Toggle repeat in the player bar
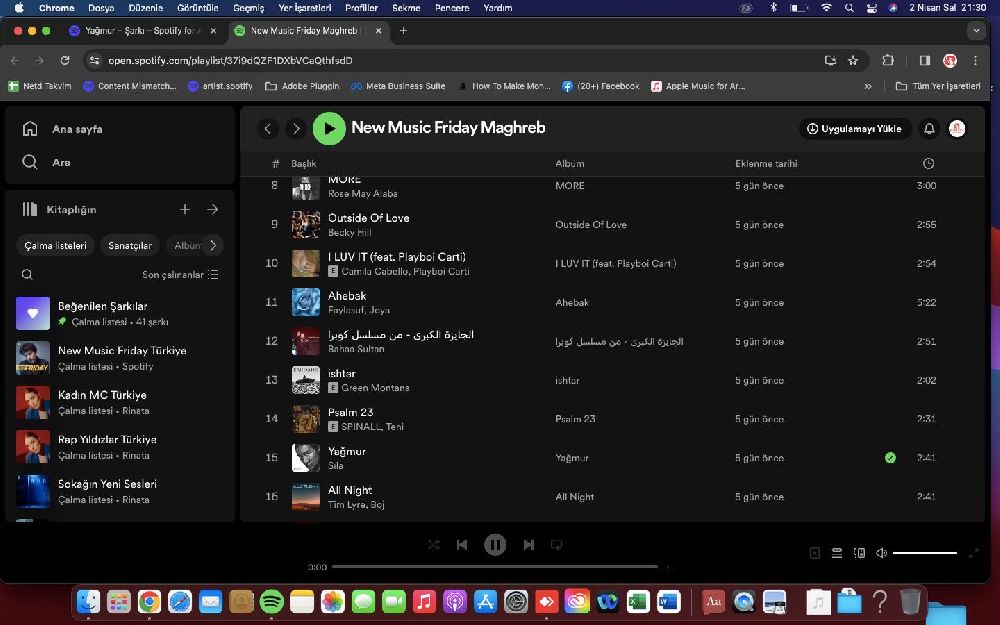This screenshot has height=625, width=1000. tap(557, 545)
